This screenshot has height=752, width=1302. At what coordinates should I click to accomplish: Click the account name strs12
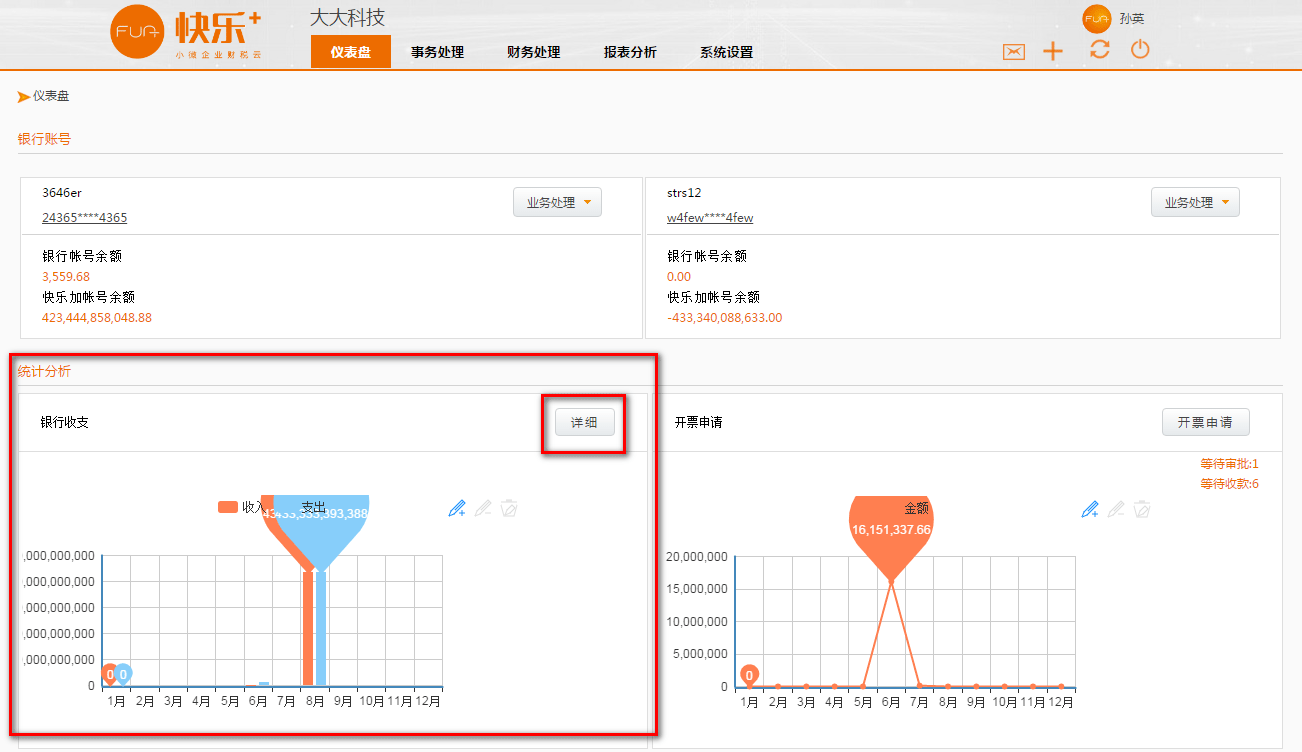click(x=684, y=192)
